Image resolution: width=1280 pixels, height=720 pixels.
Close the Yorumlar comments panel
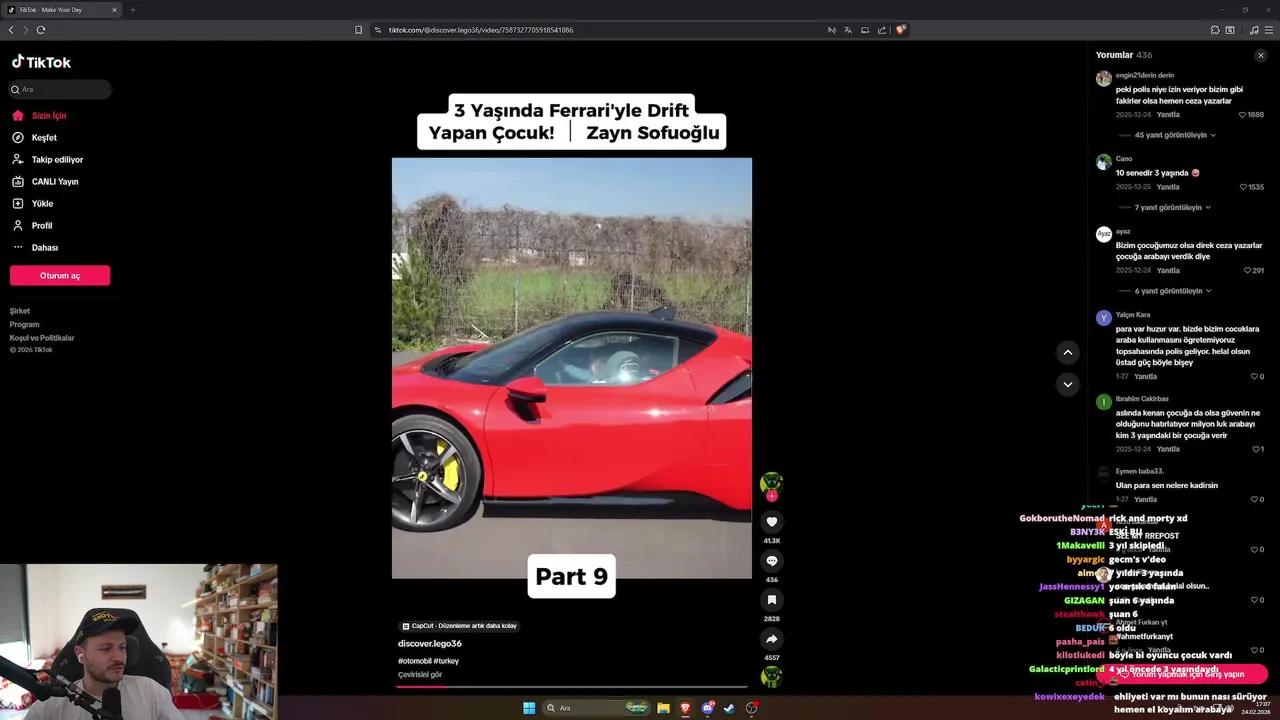point(1260,56)
